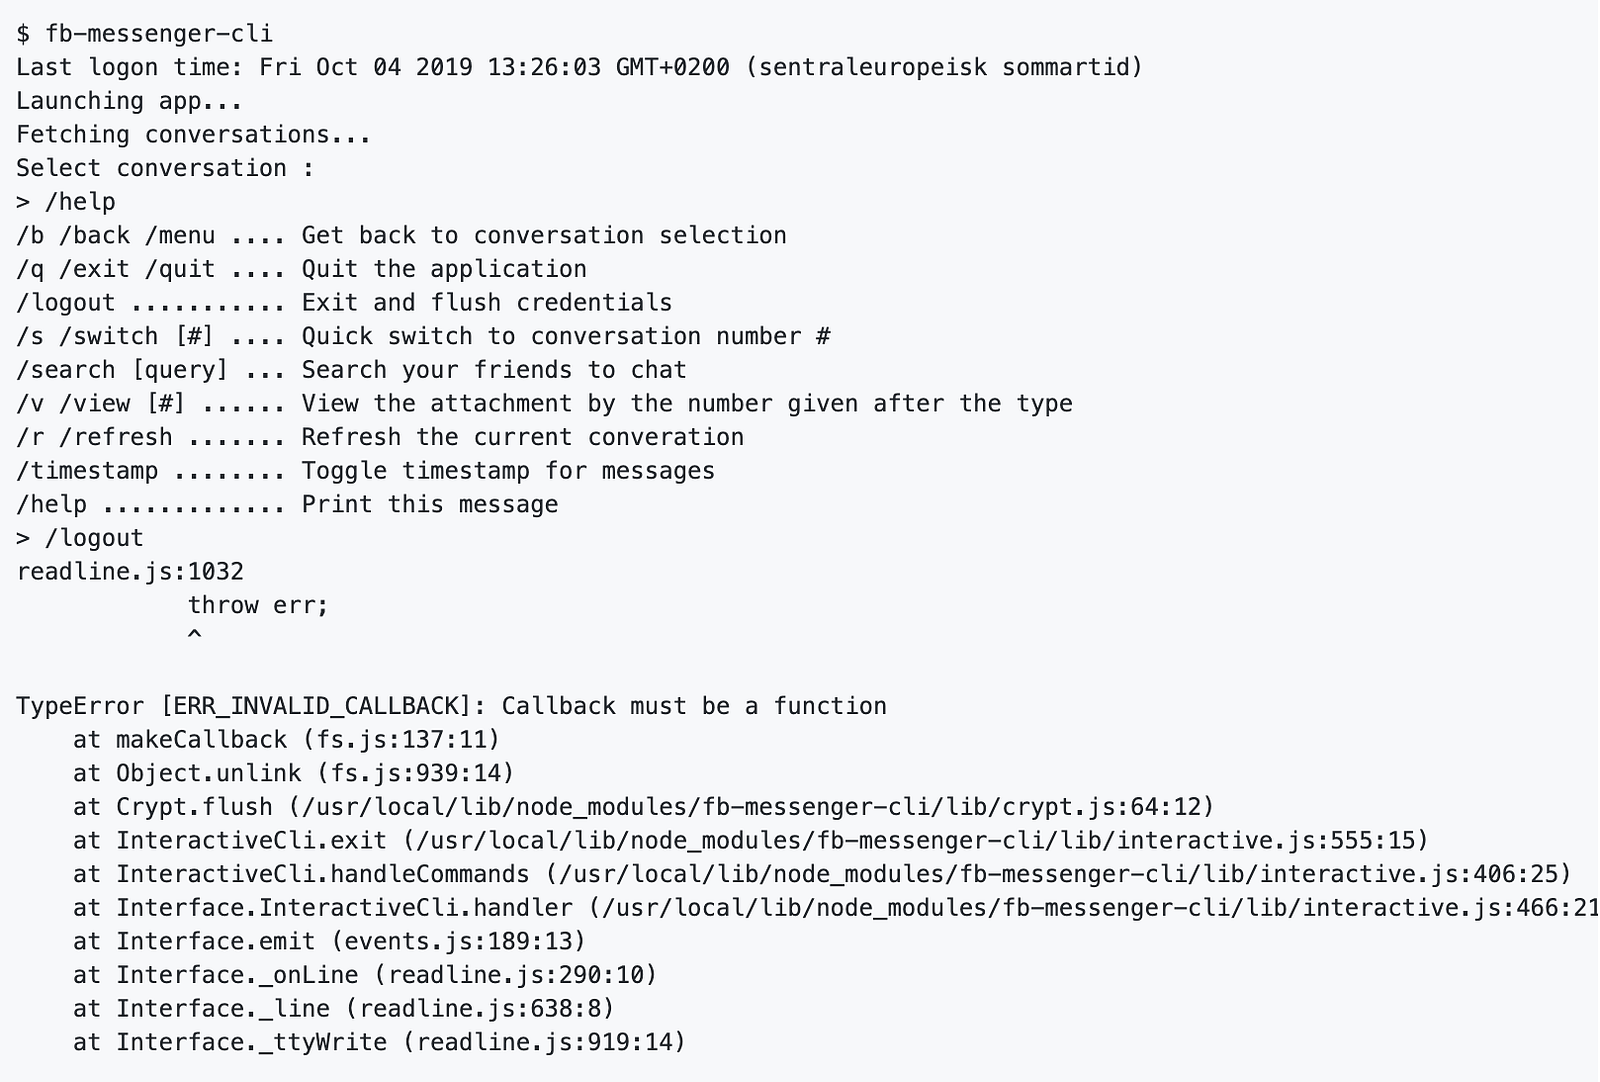Viewport: 1600px width, 1082px height.
Task: Click the Last logon time line
Action: pos(579,67)
